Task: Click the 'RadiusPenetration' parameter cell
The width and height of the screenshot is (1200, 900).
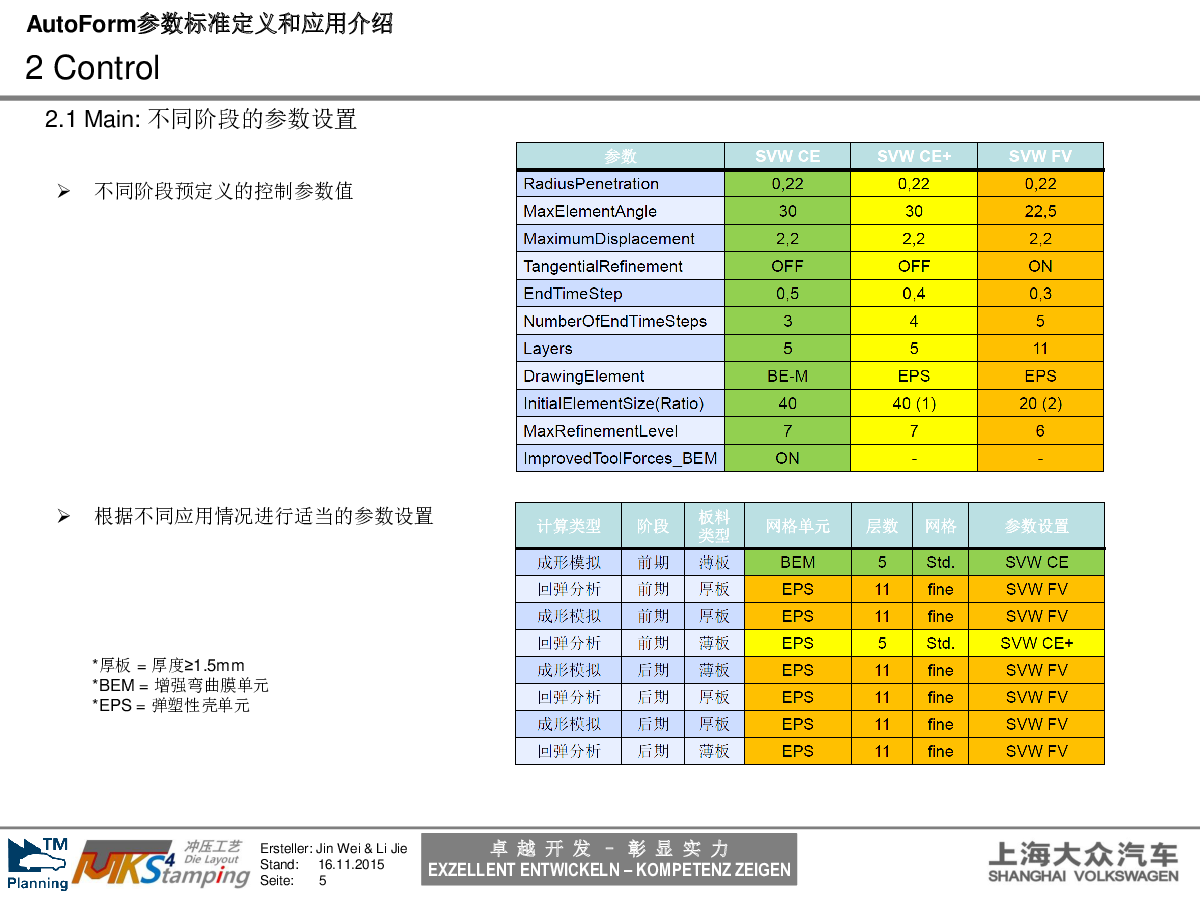Action: click(620, 184)
